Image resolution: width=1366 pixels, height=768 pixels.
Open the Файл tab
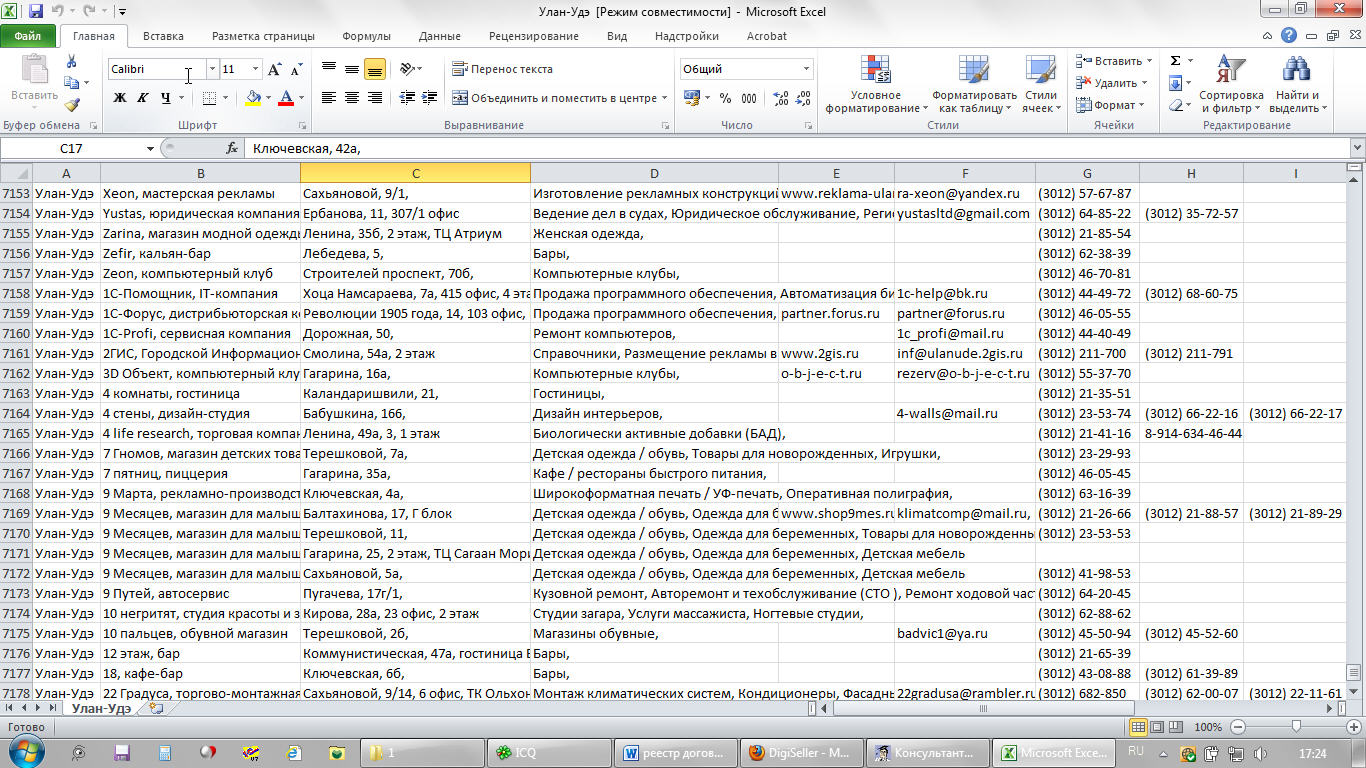[x=27, y=36]
